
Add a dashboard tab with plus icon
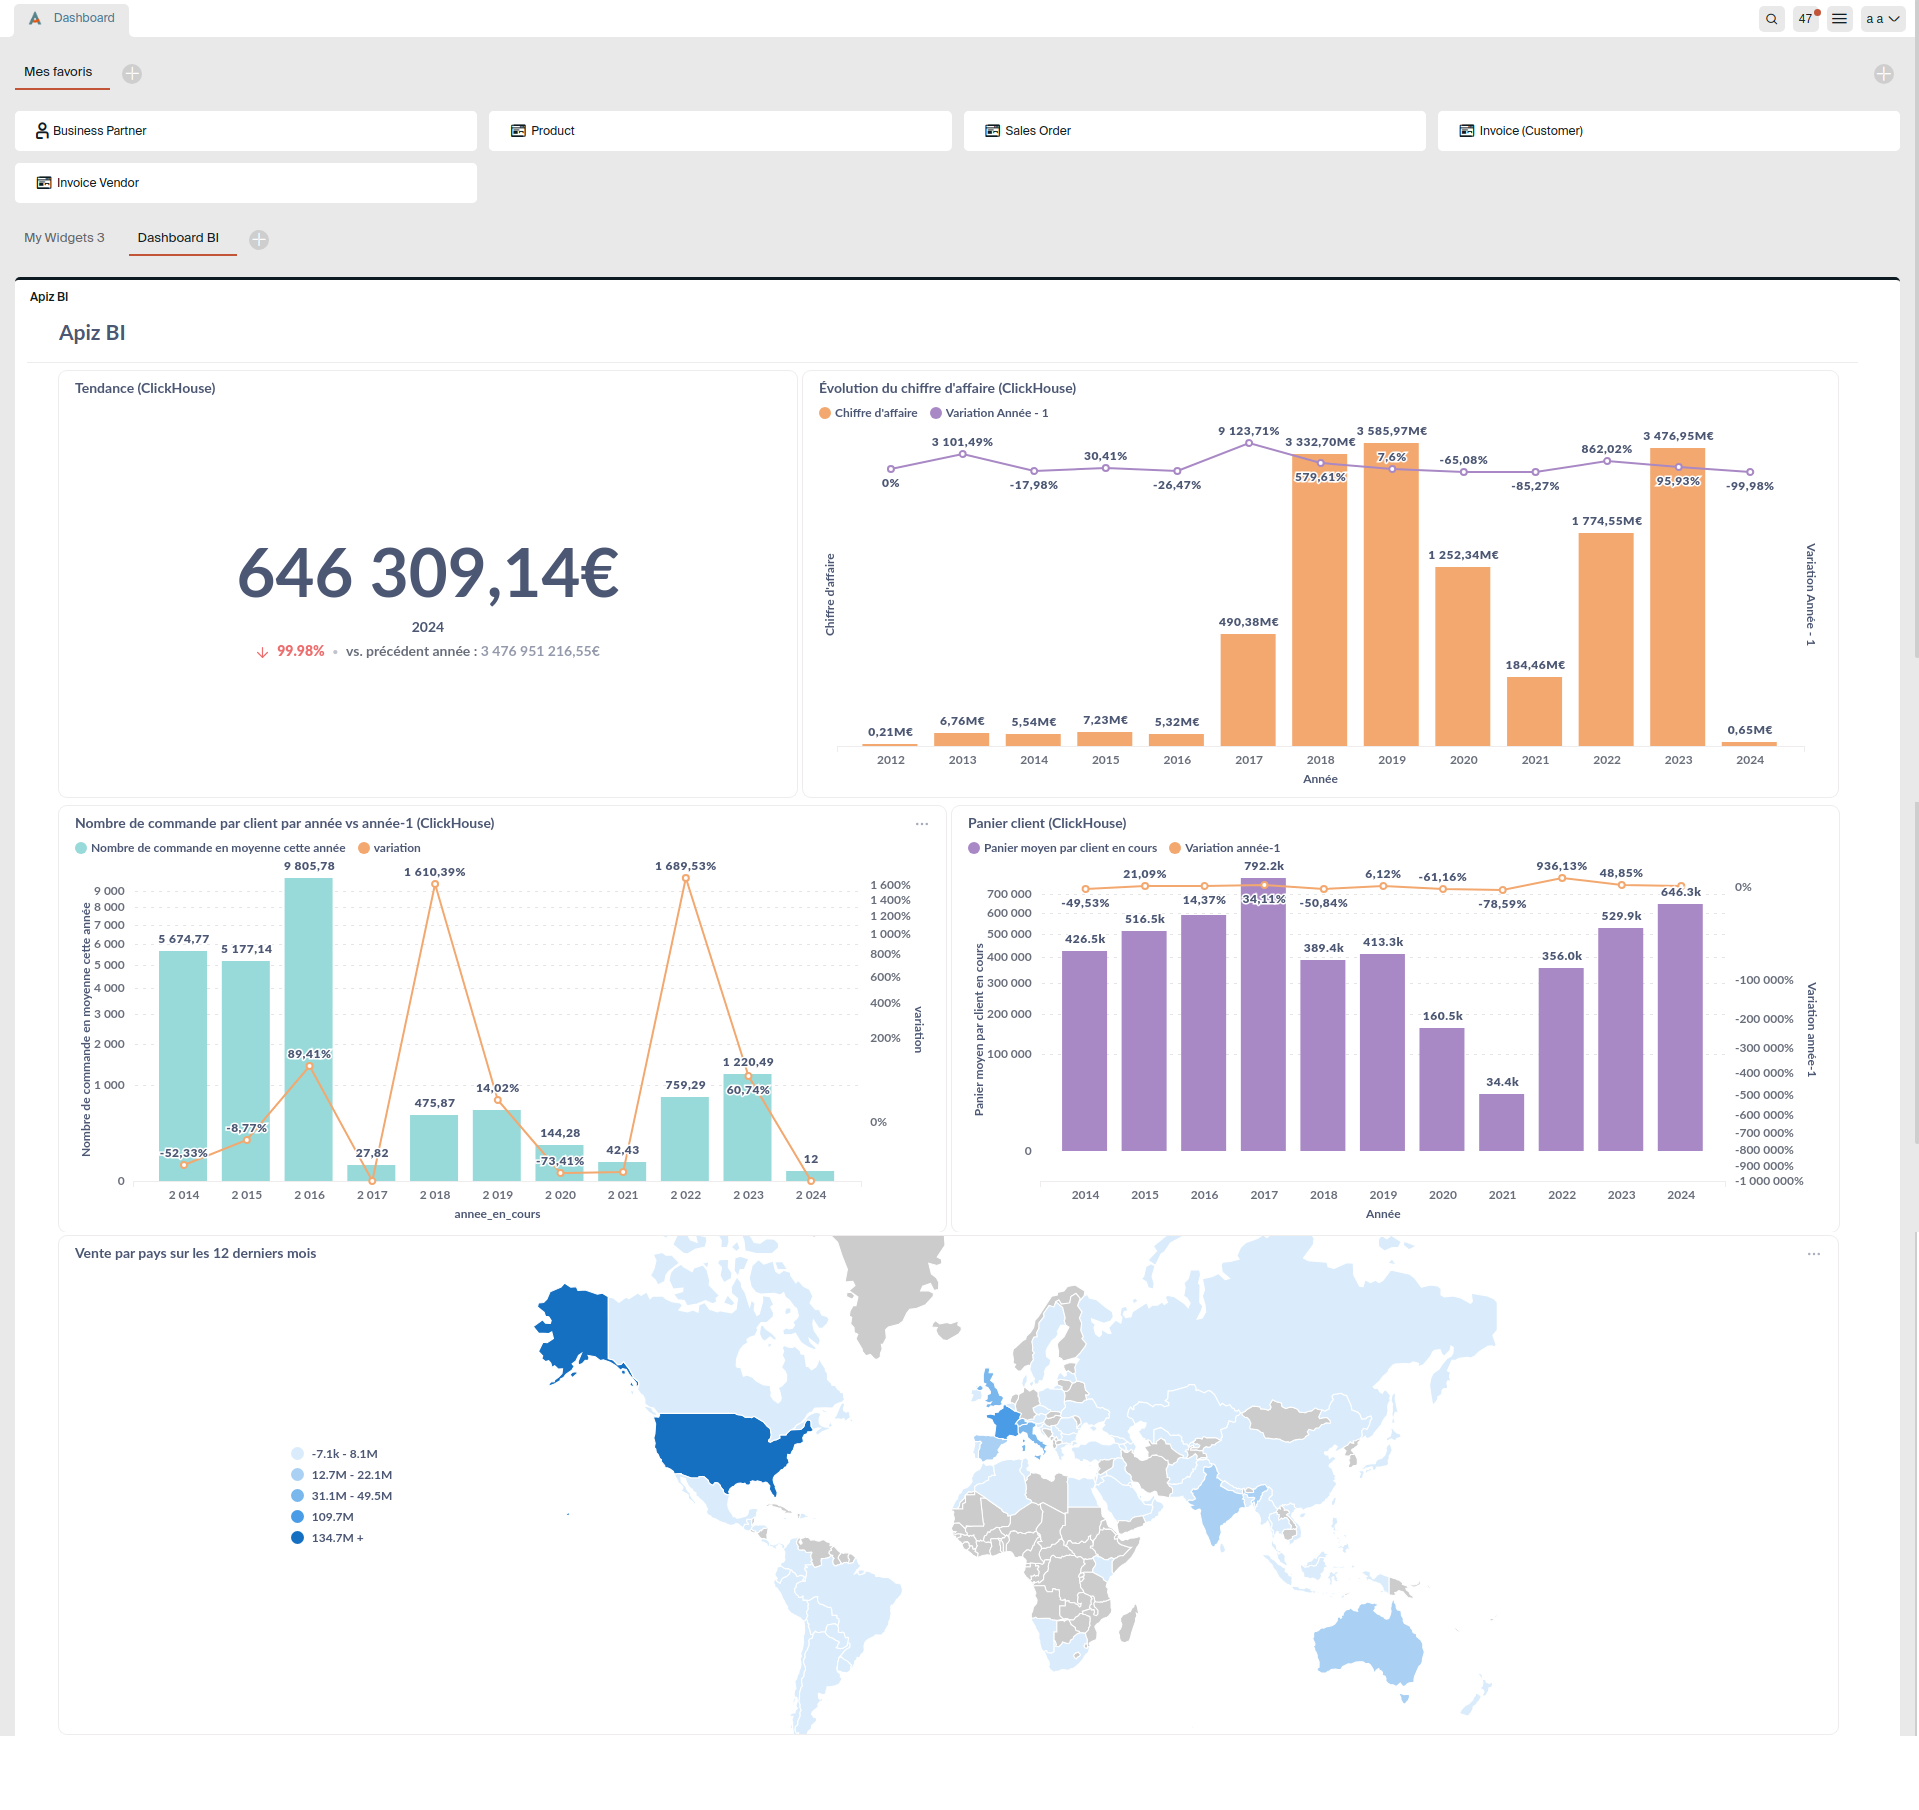tap(259, 240)
